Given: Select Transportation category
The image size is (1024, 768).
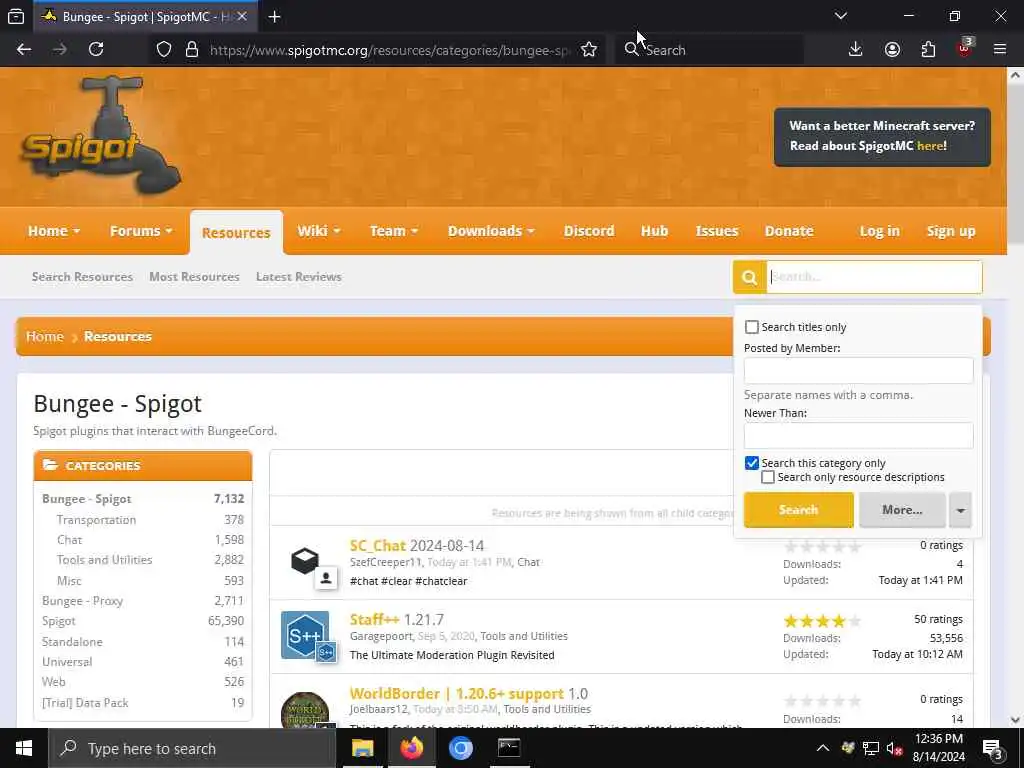Looking at the screenshot, I should point(96,520).
